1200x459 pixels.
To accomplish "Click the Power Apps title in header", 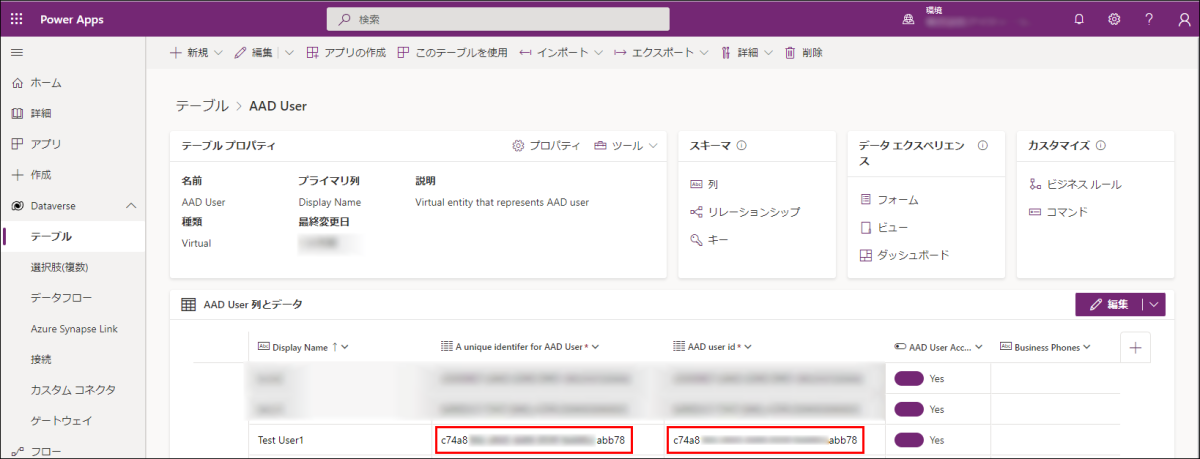I will pyautogui.click(x=71, y=19).
